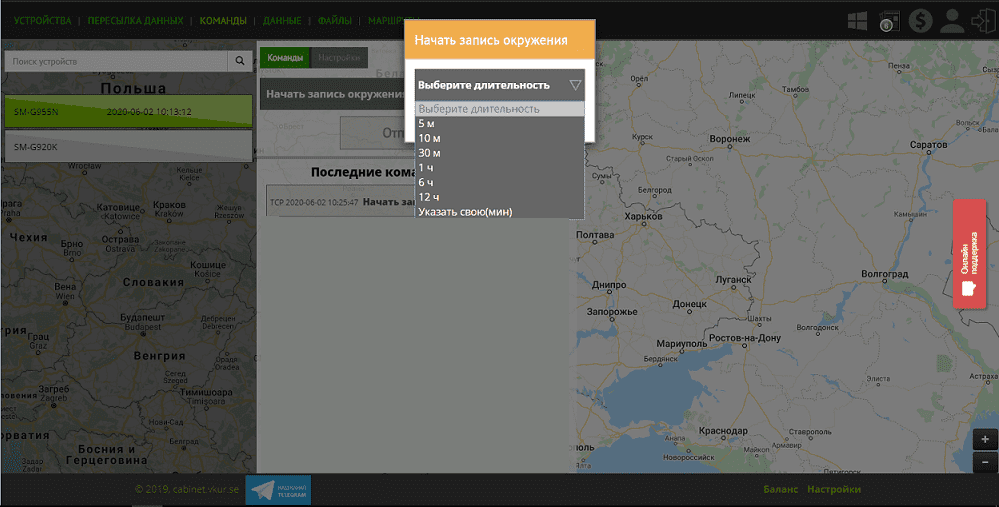Switch to the Настройки tab
999x507 pixels.
click(x=339, y=58)
